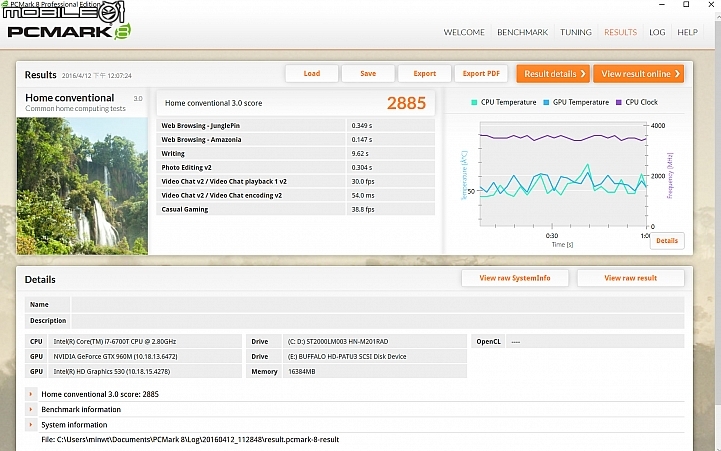Click the score value 2885
The height and width of the screenshot is (451, 721).
tap(406, 103)
